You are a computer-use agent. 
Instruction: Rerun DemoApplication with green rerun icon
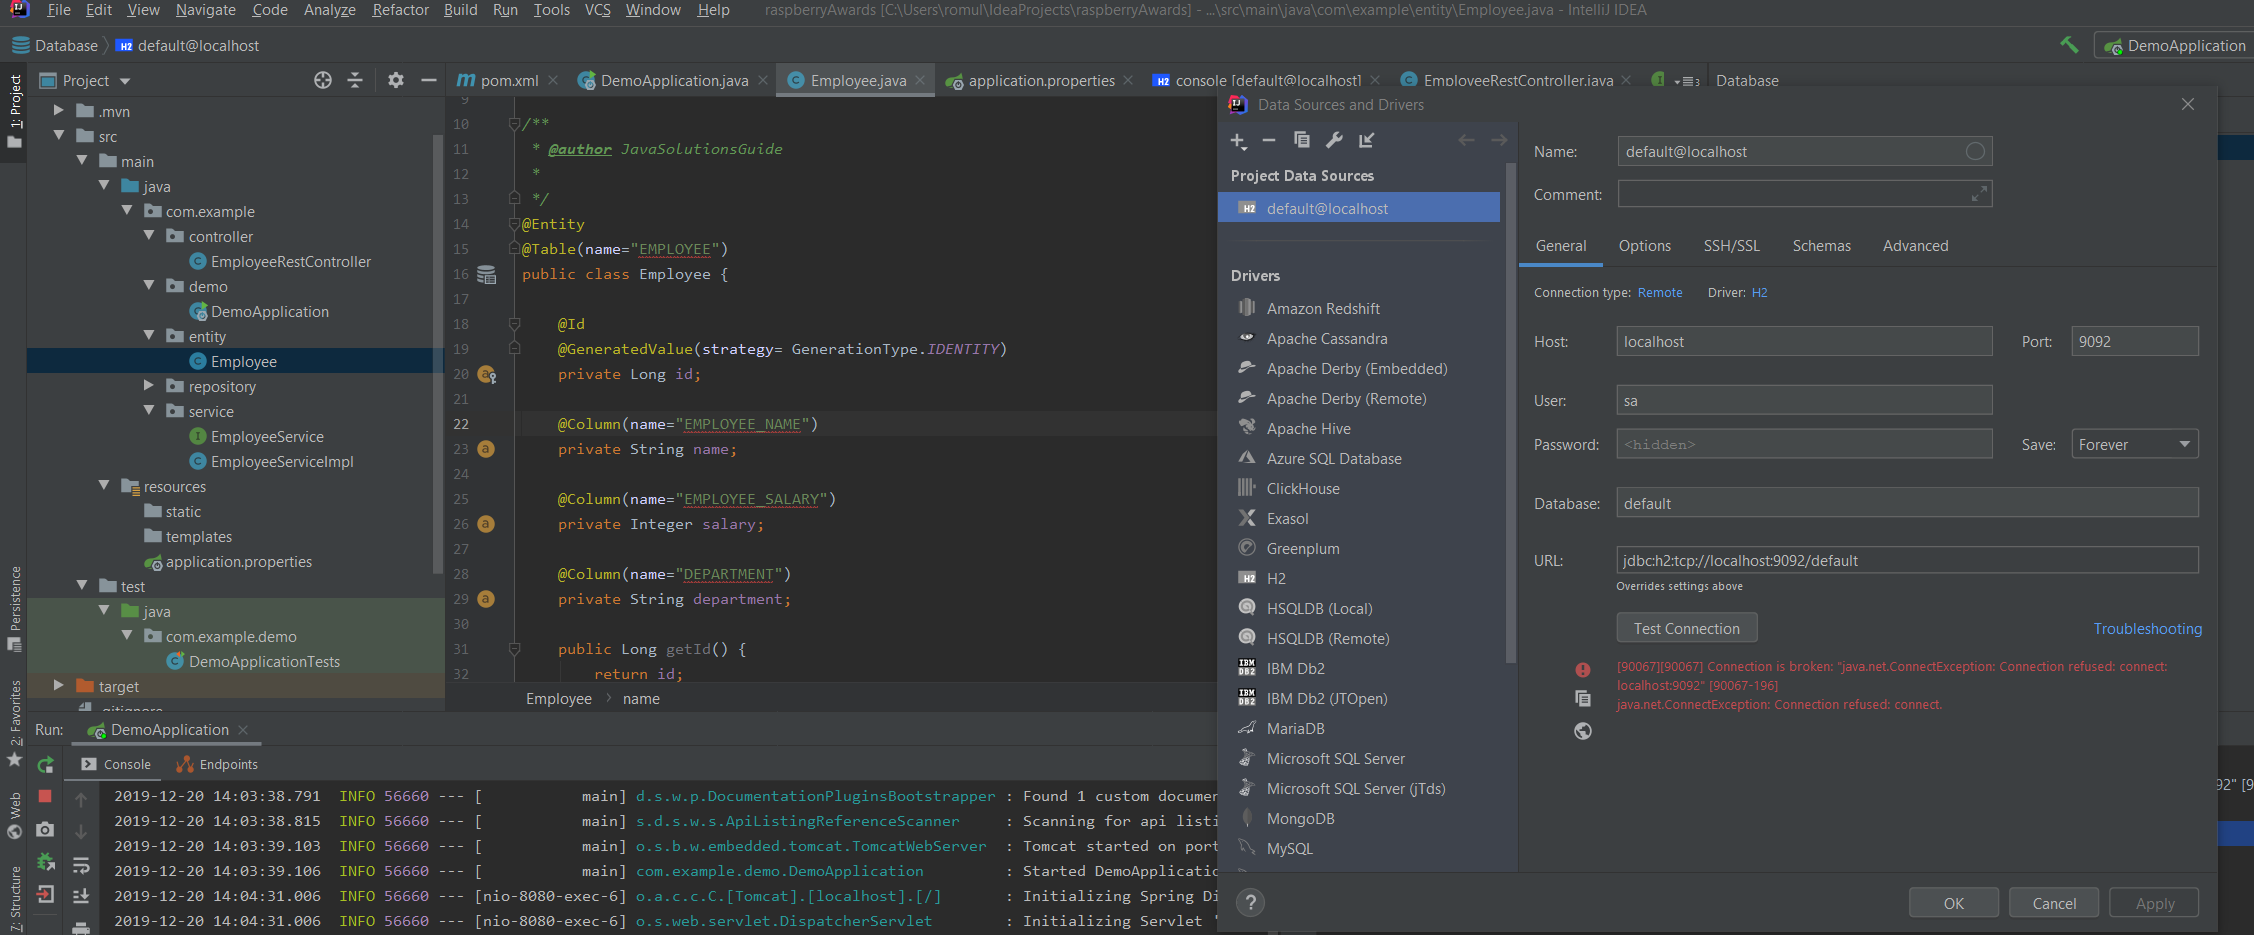click(45, 764)
